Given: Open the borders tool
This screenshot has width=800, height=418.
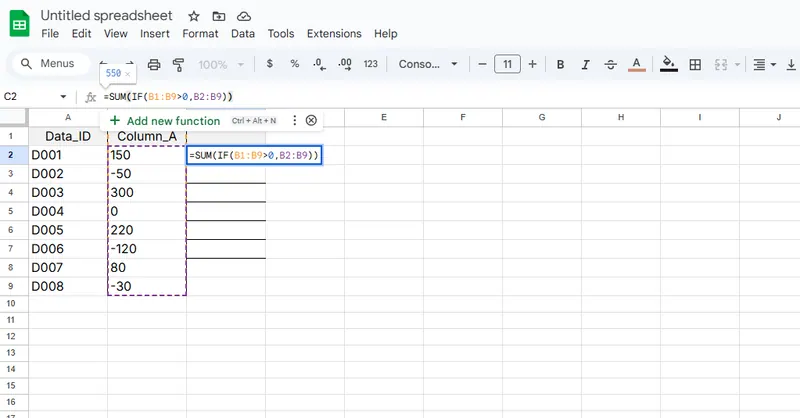Looking at the screenshot, I should [x=696, y=64].
